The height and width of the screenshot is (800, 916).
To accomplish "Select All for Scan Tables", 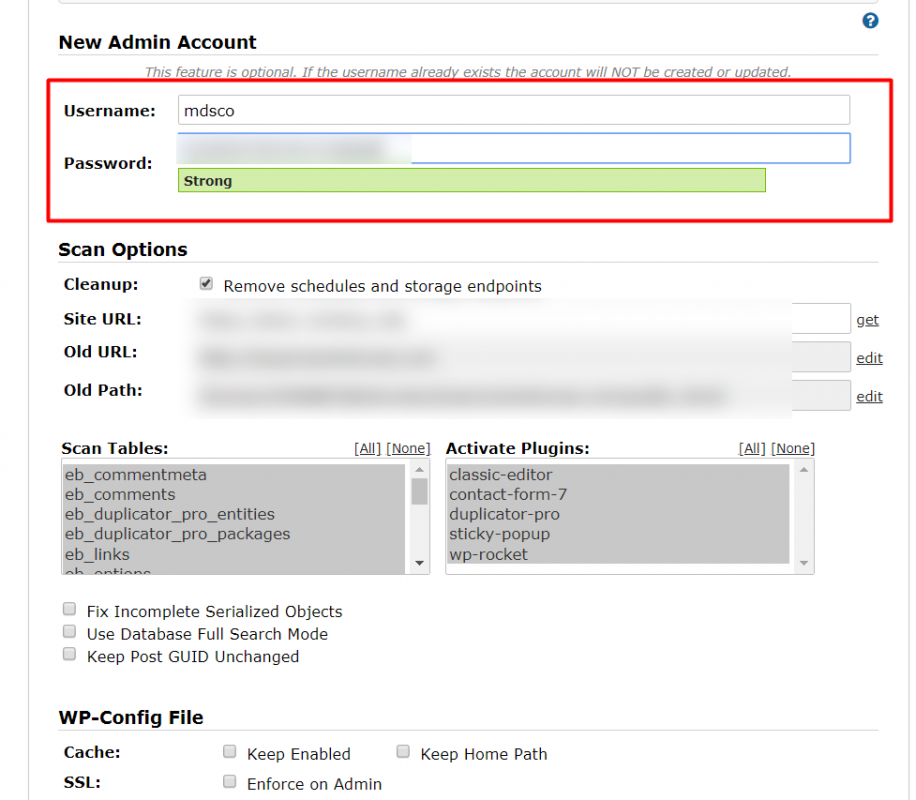I will pyautogui.click(x=367, y=448).
